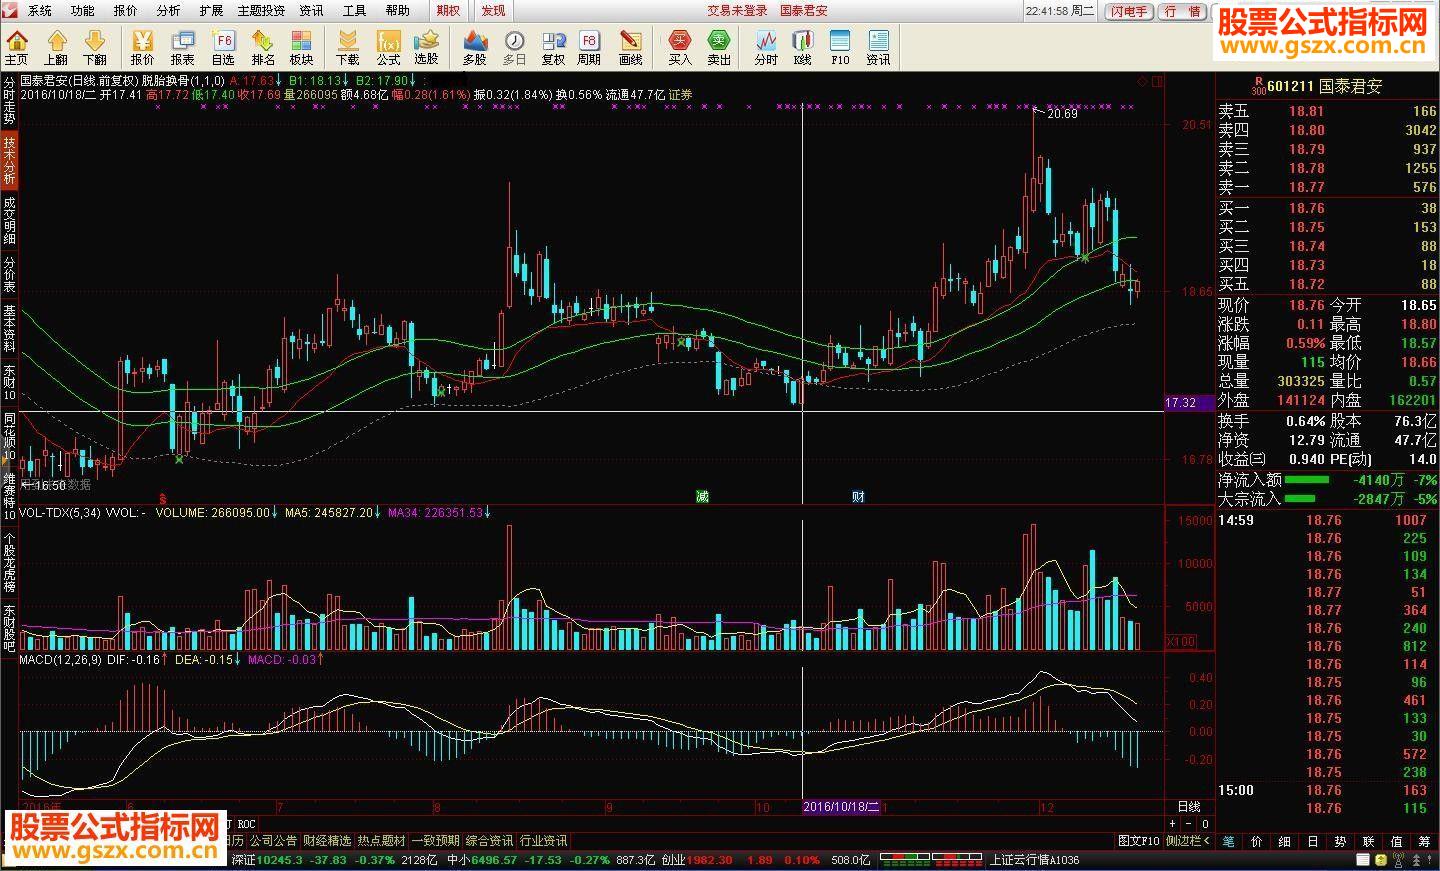Open the 报表 reports icon
Screen dimensions: 1440x871
click(x=183, y=47)
